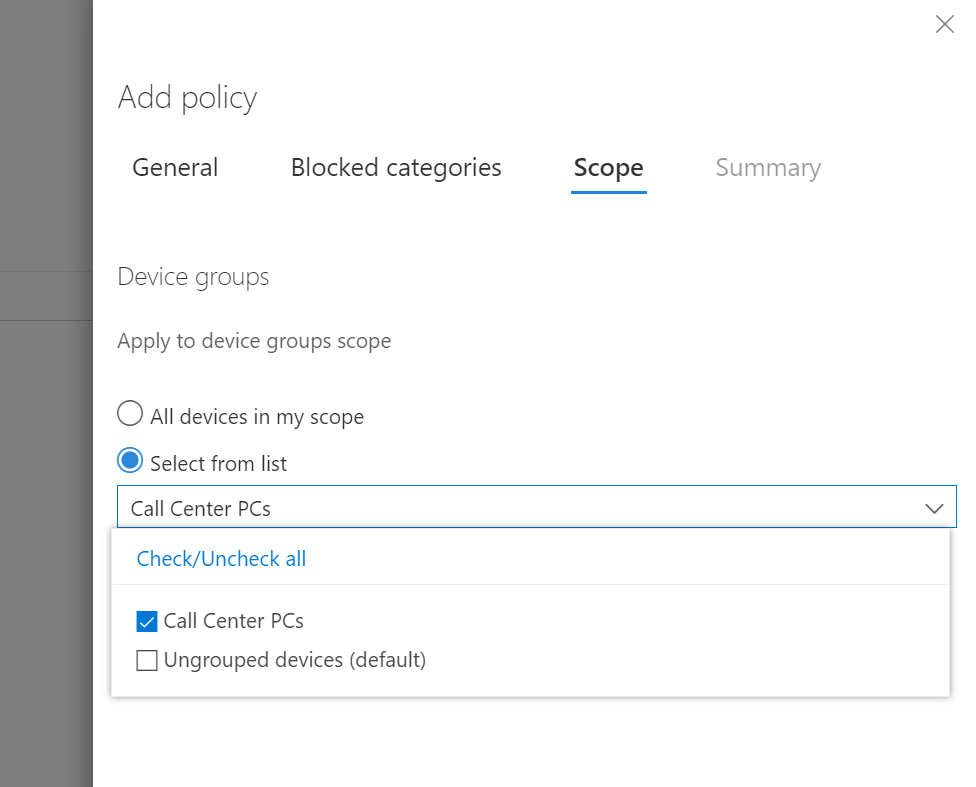Open the General tab
976x787 pixels.
(x=175, y=168)
